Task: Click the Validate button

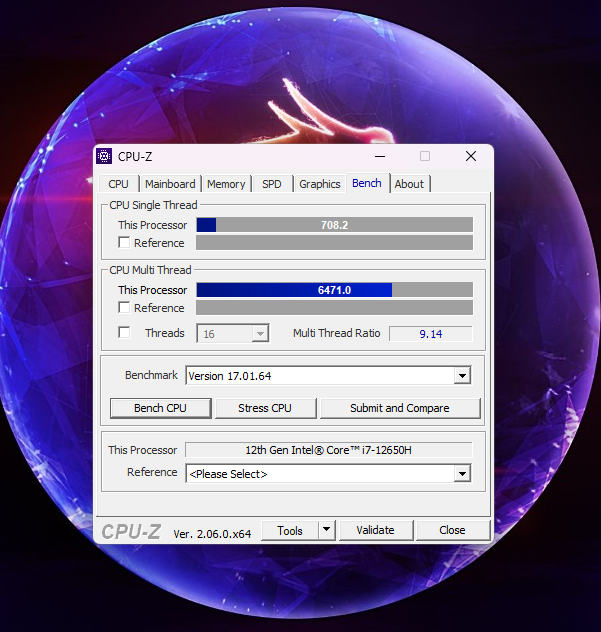Action: (x=376, y=530)
